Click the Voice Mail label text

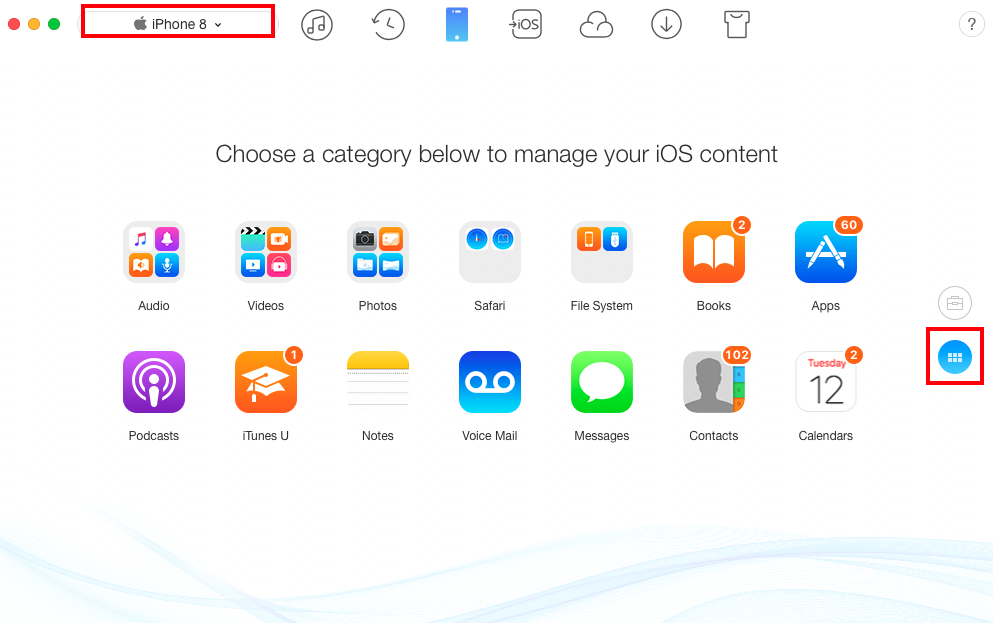[490, 436]
